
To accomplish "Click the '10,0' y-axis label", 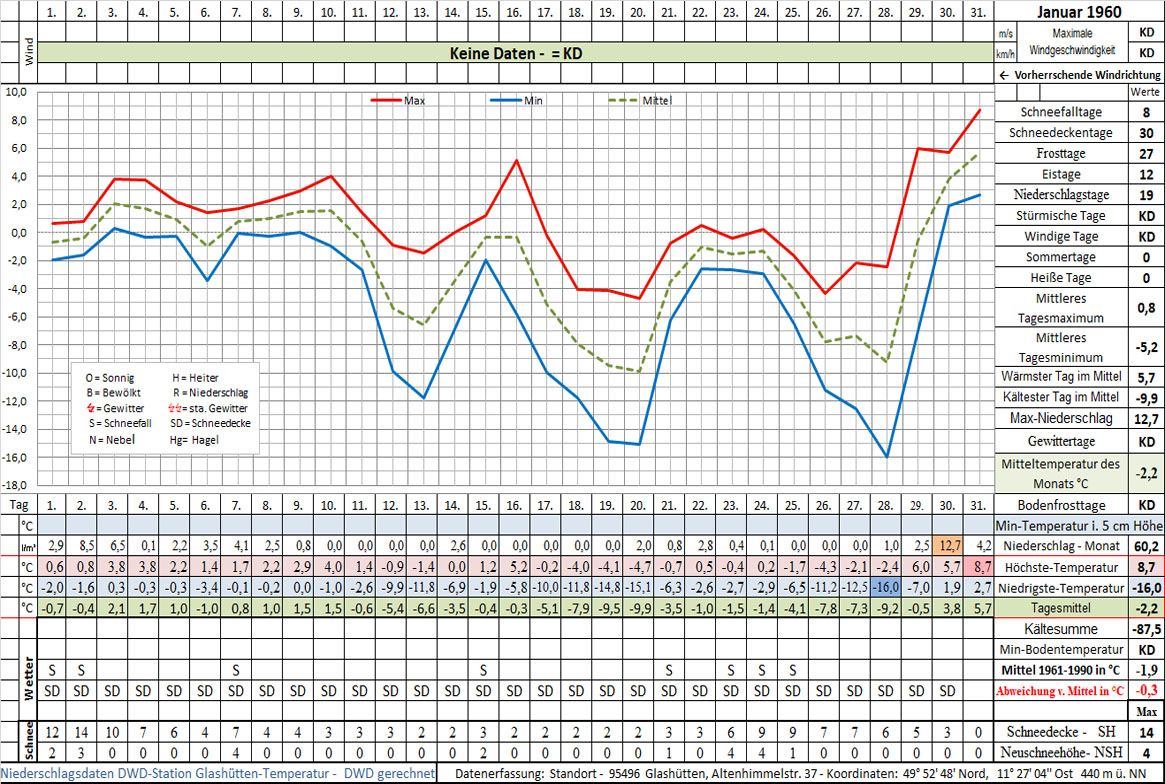I will click(16, 92).
